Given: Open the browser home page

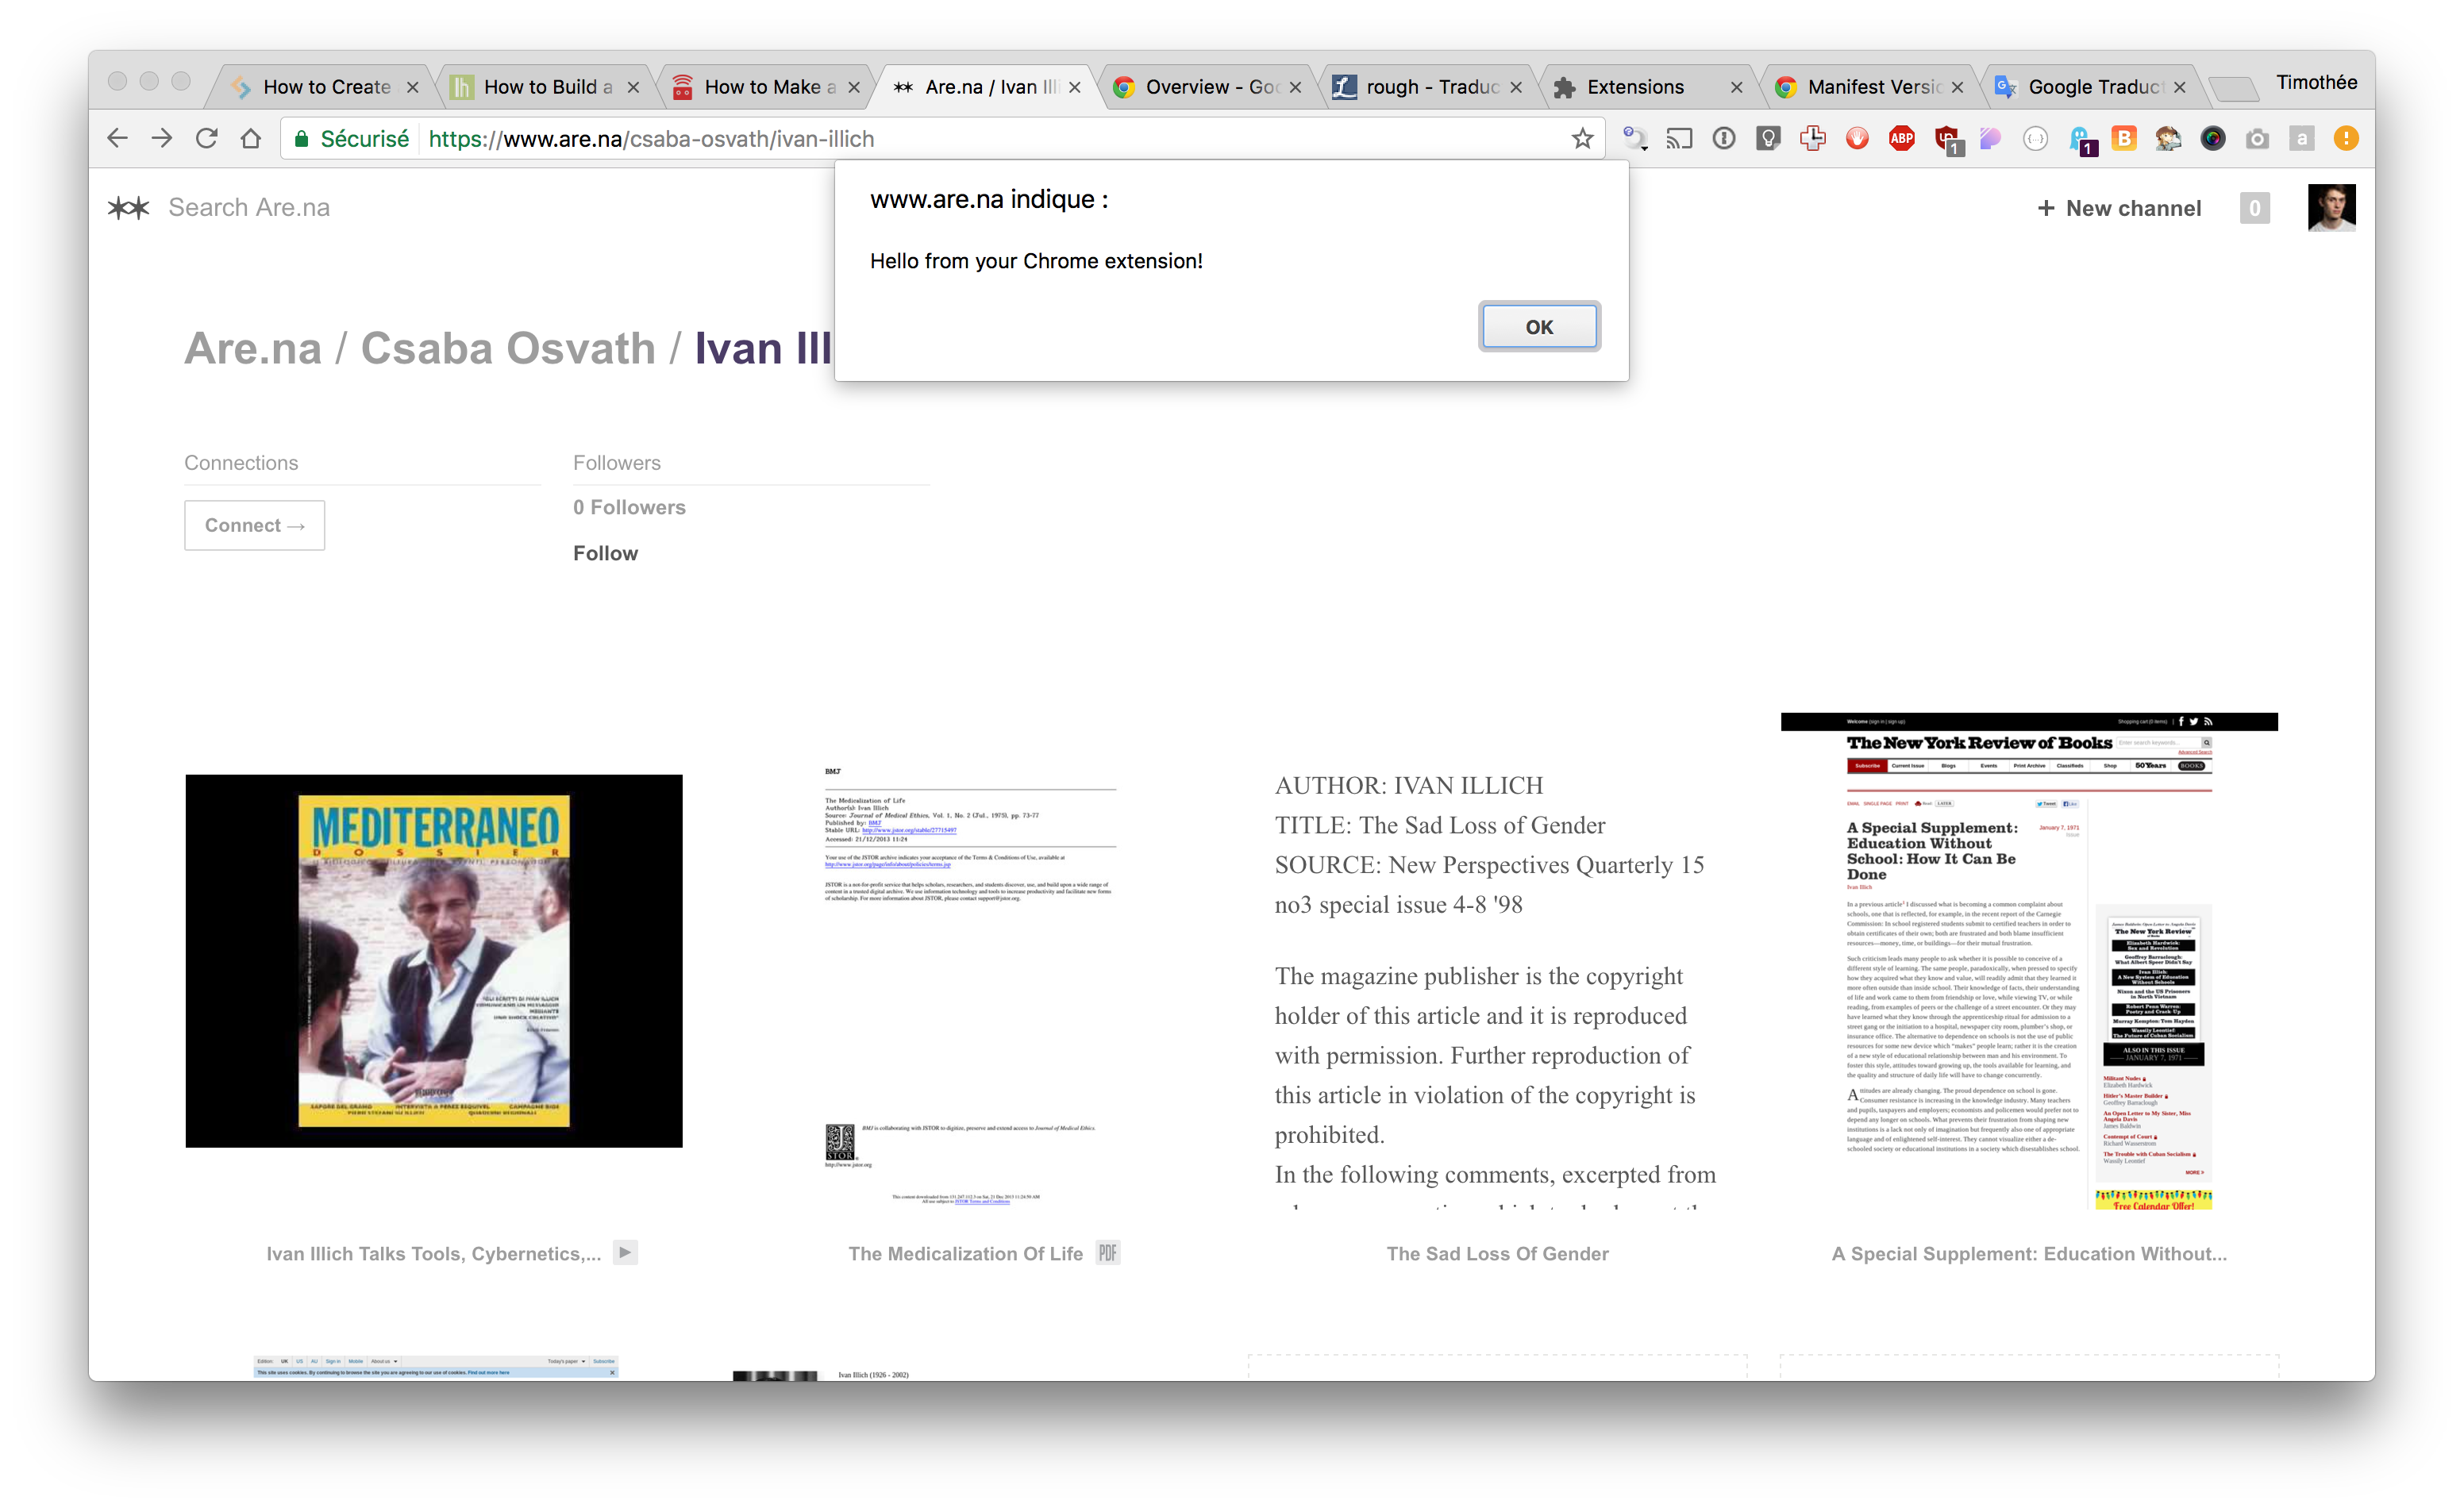Looking at the screenshot, I should point(251,139).
